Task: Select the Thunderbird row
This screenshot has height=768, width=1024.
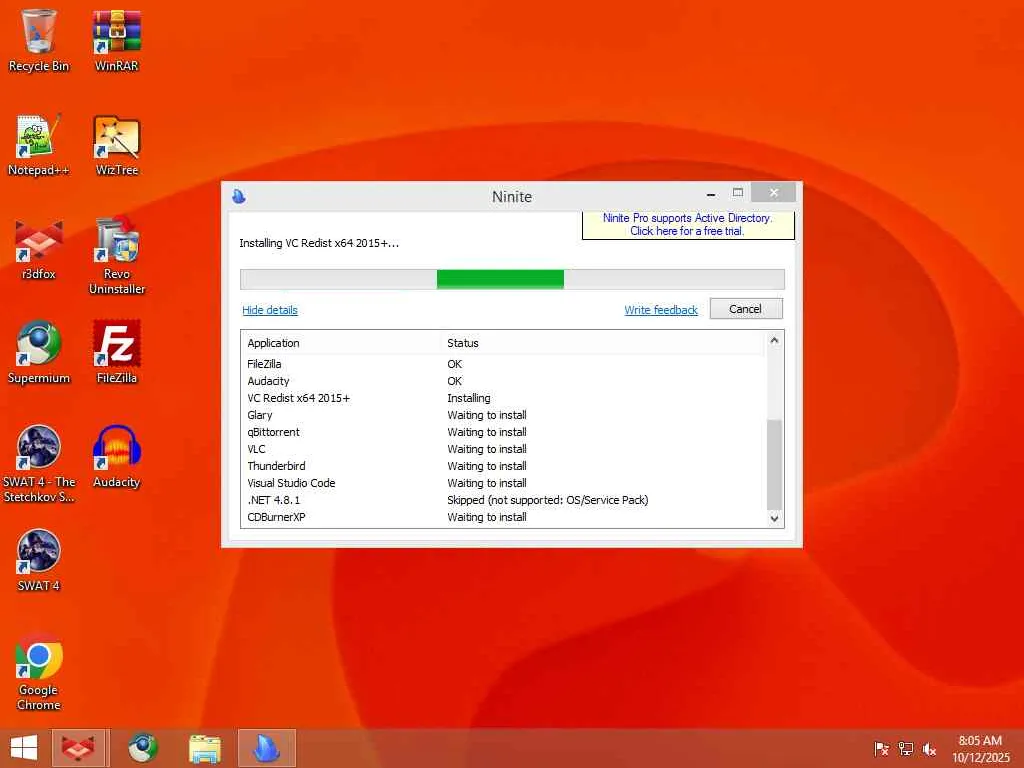Action: (503, 466)
